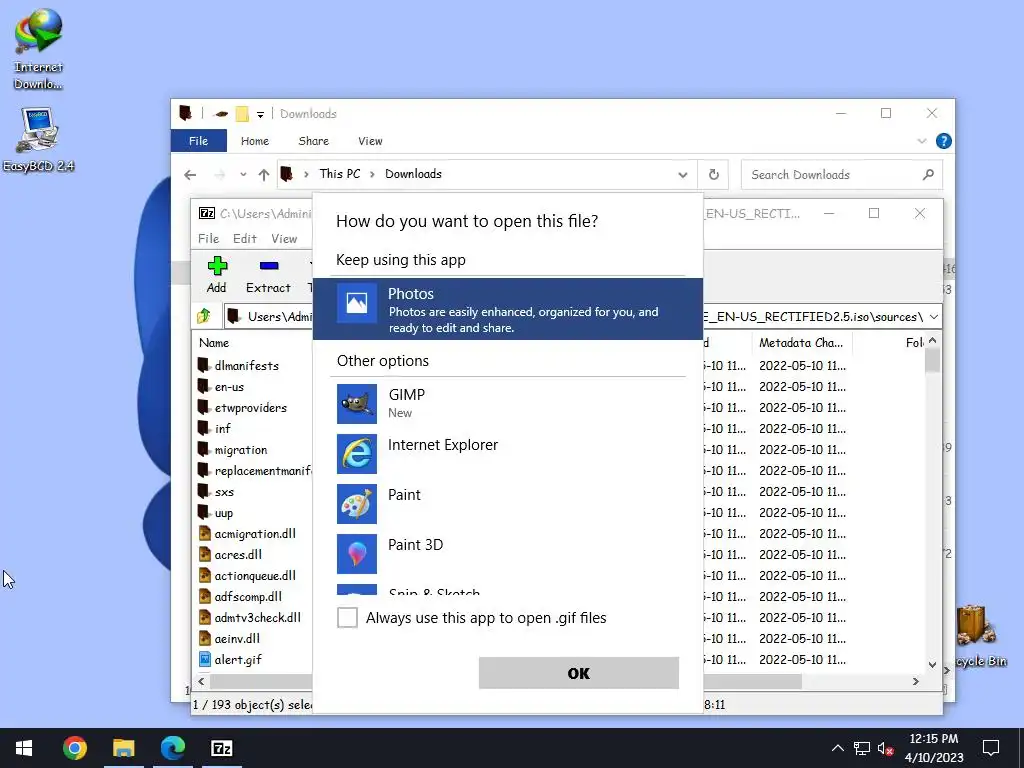Image resolution: width=1024 pixels, height=768 pixels.
Task: Open Internet Download Manager desktop icon
Action: [x=38, y=49]
